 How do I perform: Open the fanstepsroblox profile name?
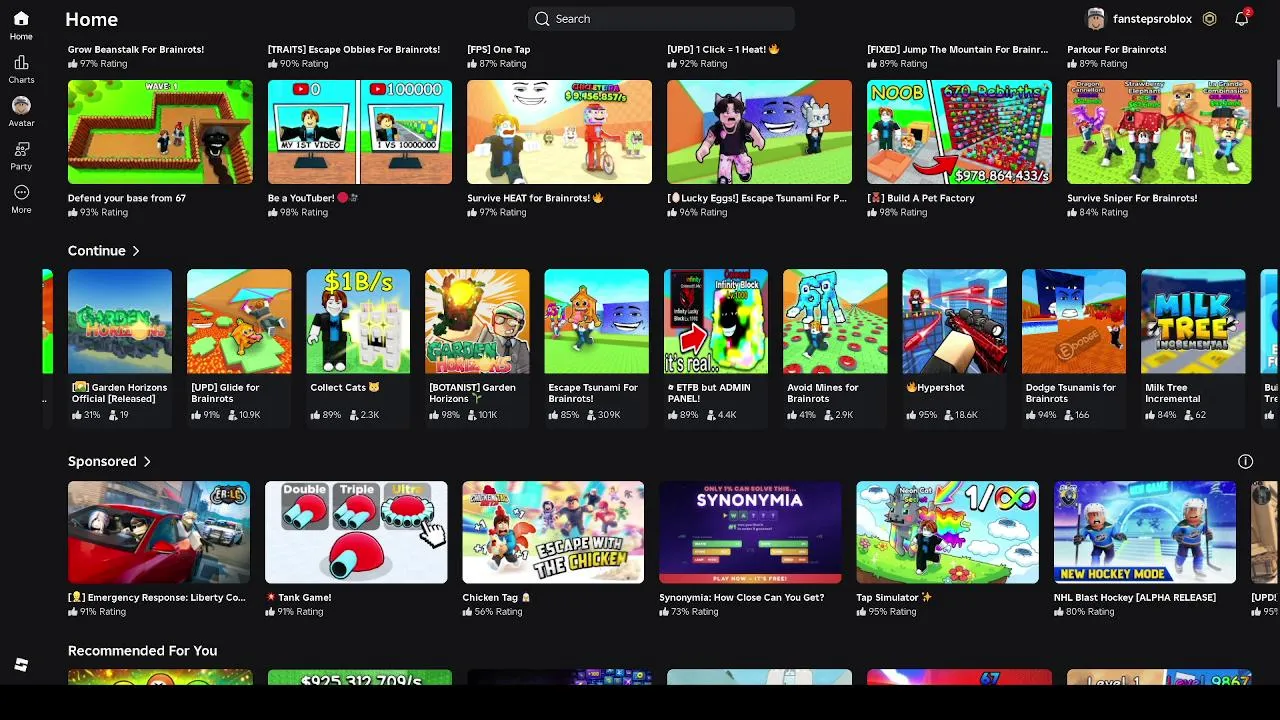(1152, 19)
